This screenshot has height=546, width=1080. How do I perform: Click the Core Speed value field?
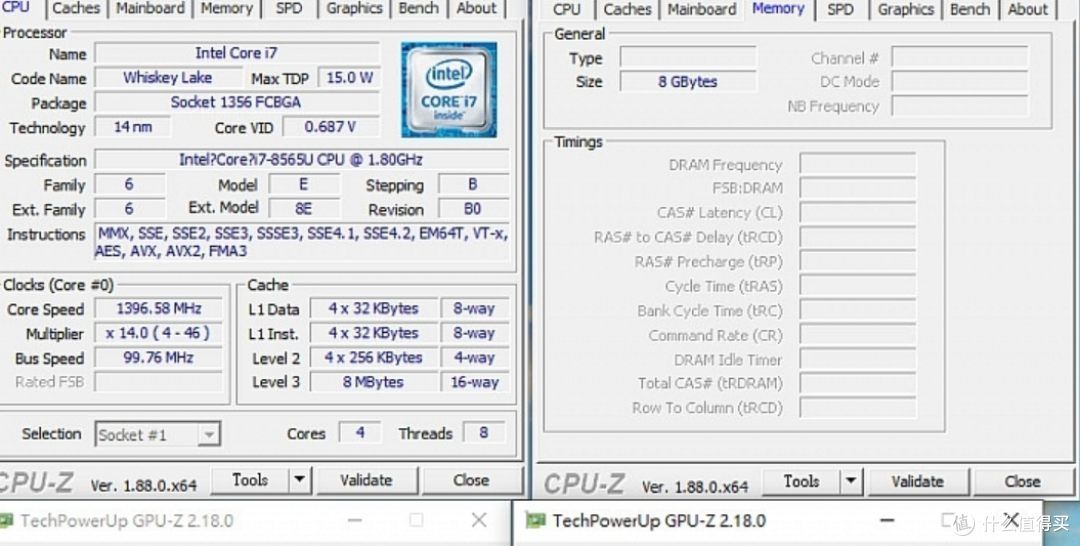[x=158, y=309]
